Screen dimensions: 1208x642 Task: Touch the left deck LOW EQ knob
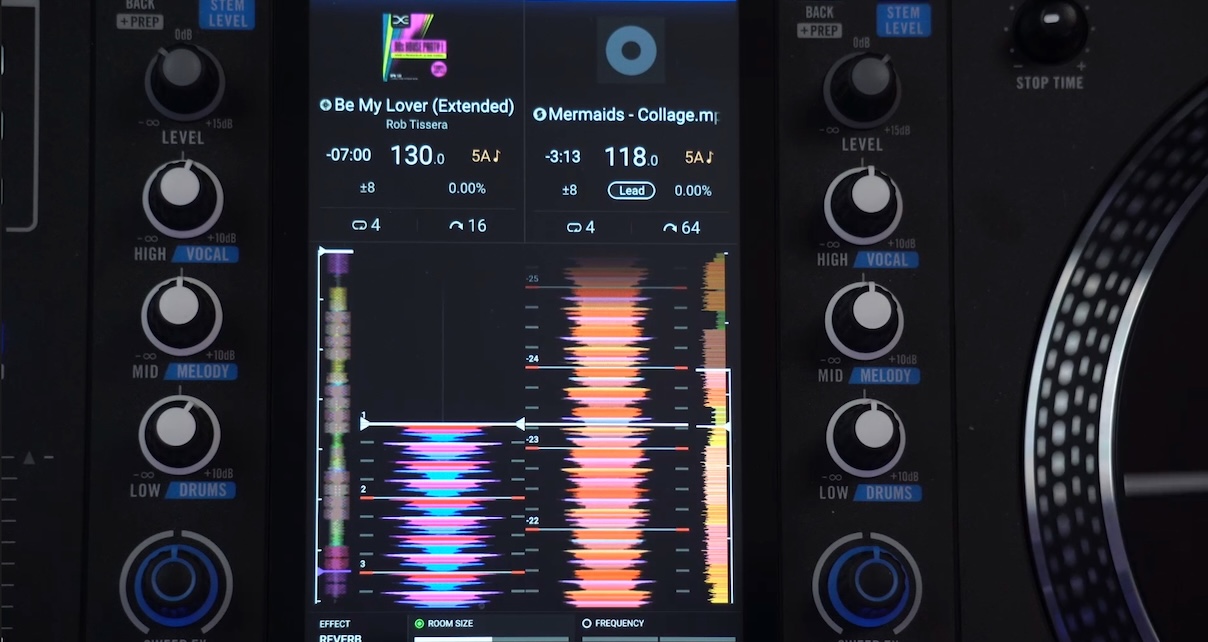point(178,433)
